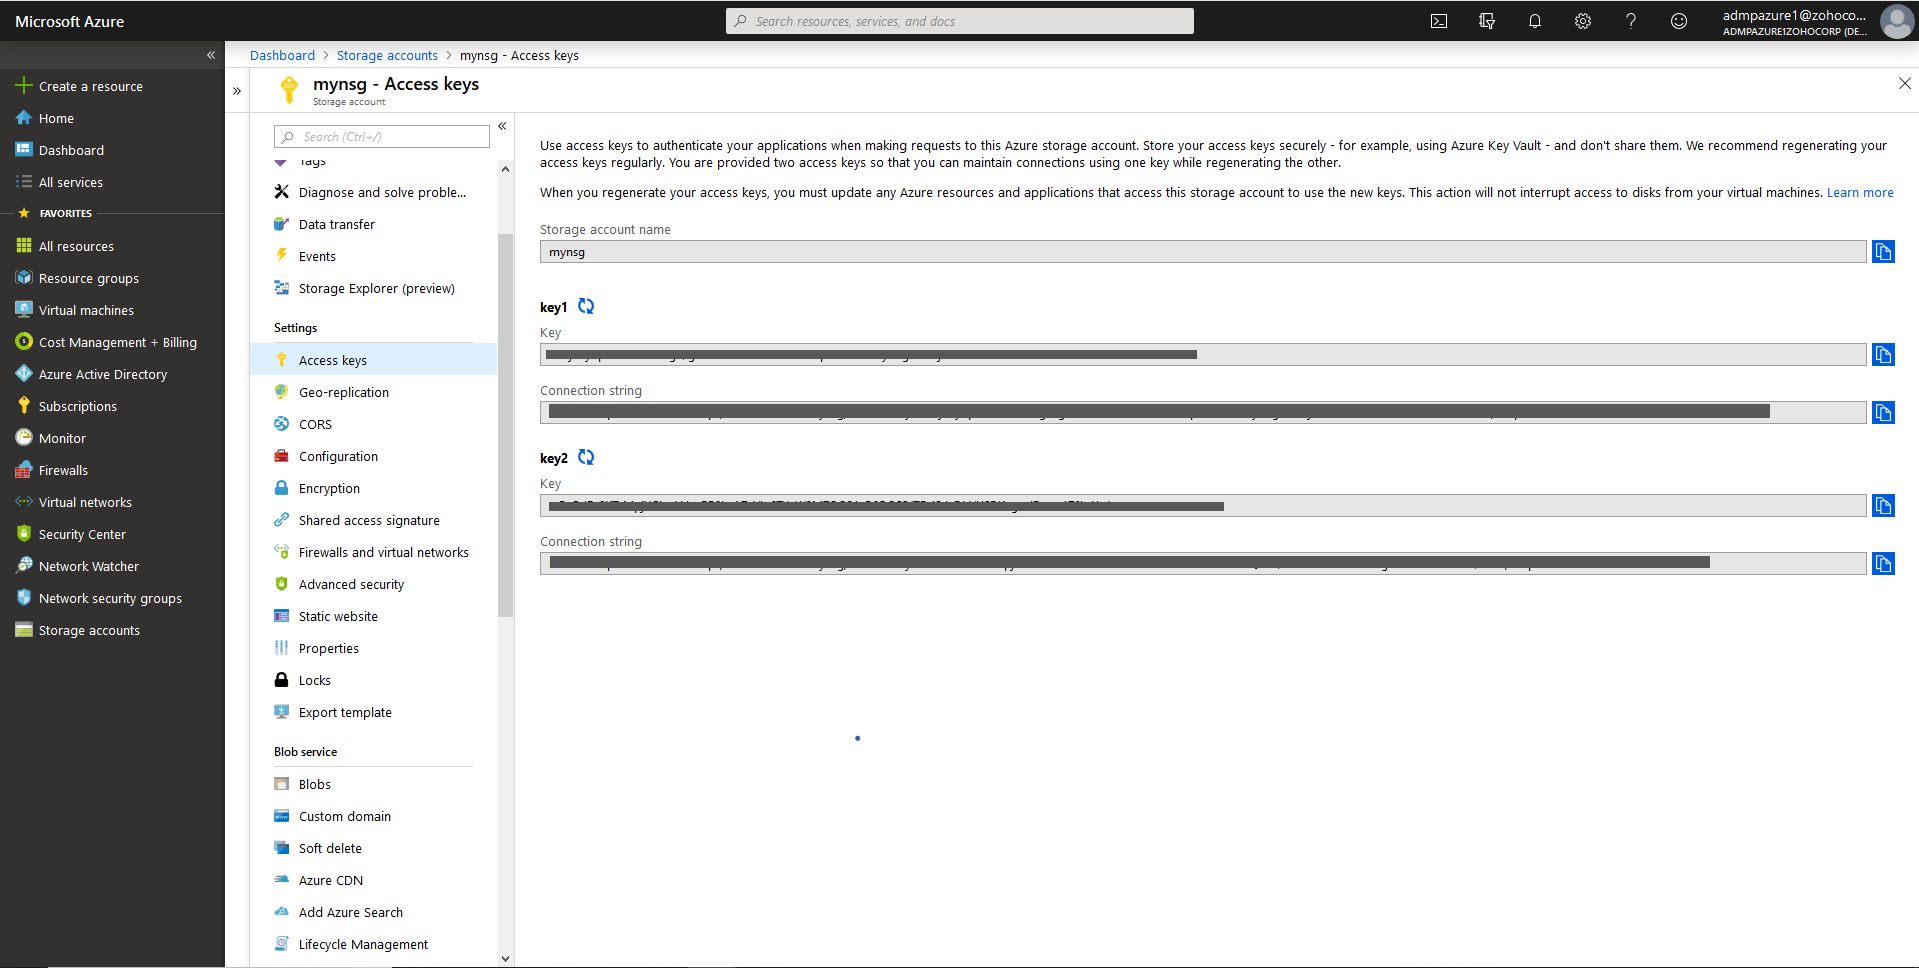Viewport: 1919px width, 968px height.
Task: Open Cost Management + Billing
Action: 112,342
